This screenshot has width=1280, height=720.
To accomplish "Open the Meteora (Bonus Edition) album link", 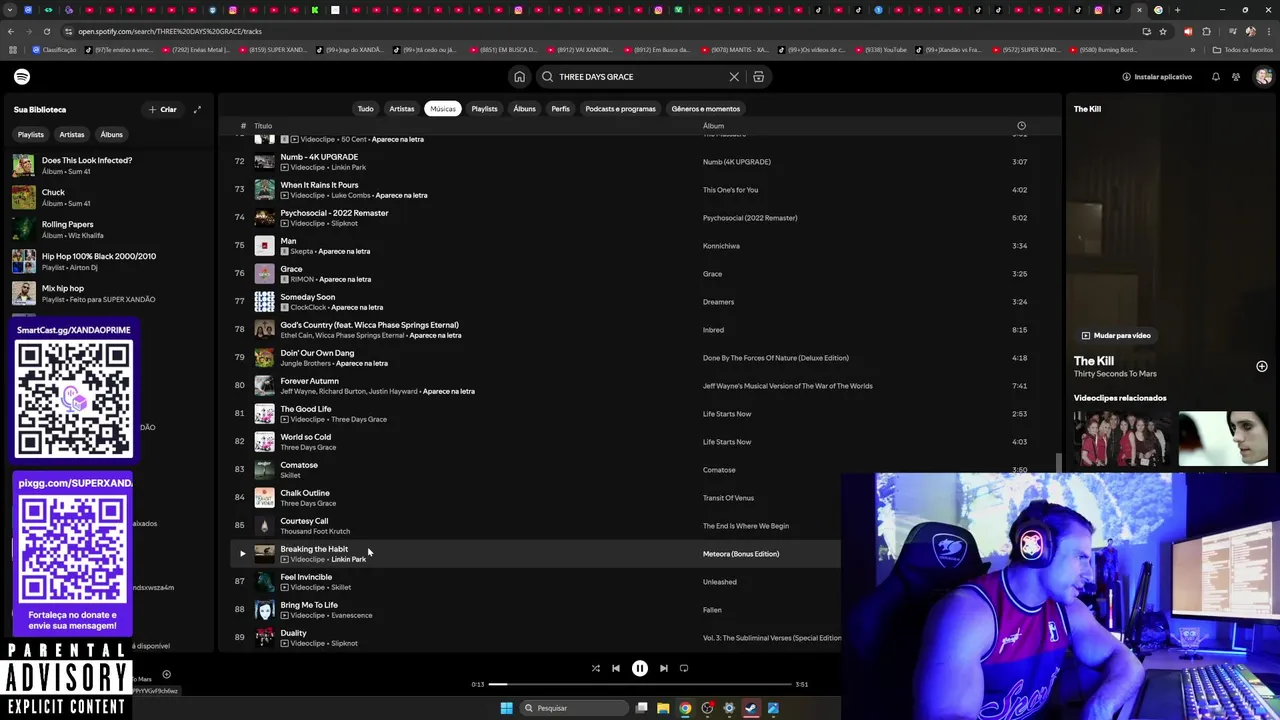I will pos(741,554).
